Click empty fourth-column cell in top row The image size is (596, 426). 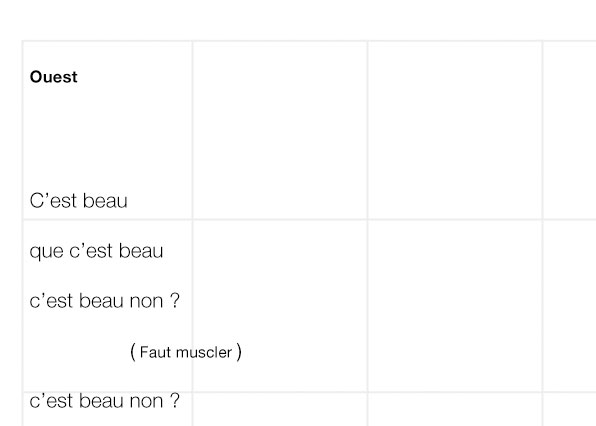[569, 130]
